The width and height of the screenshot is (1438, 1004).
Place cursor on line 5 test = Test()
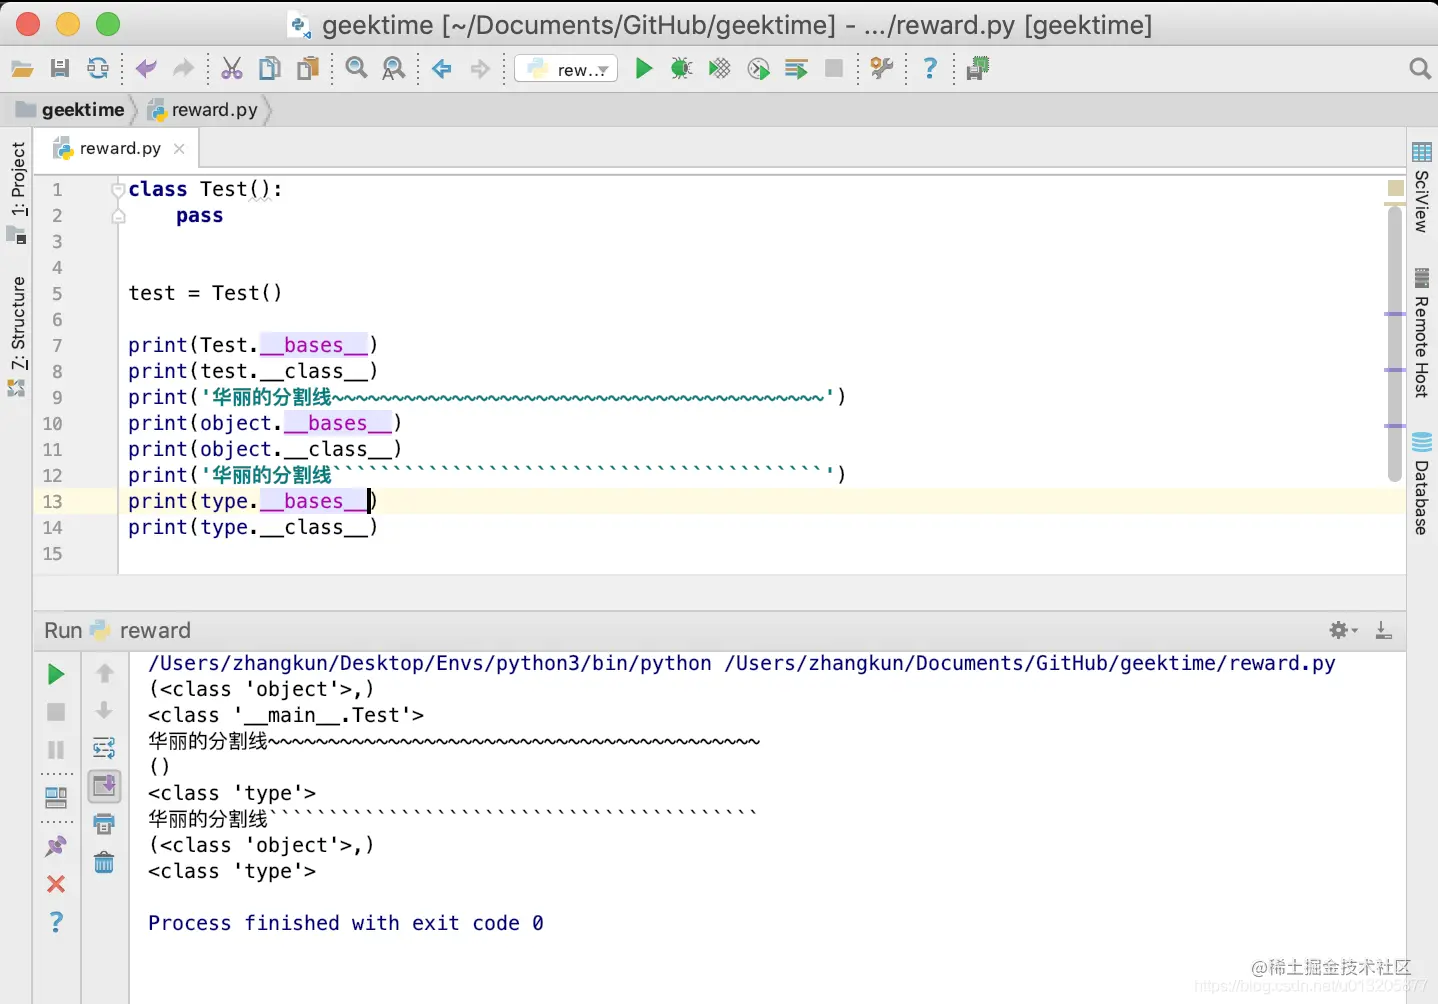[x=205, y=294]
